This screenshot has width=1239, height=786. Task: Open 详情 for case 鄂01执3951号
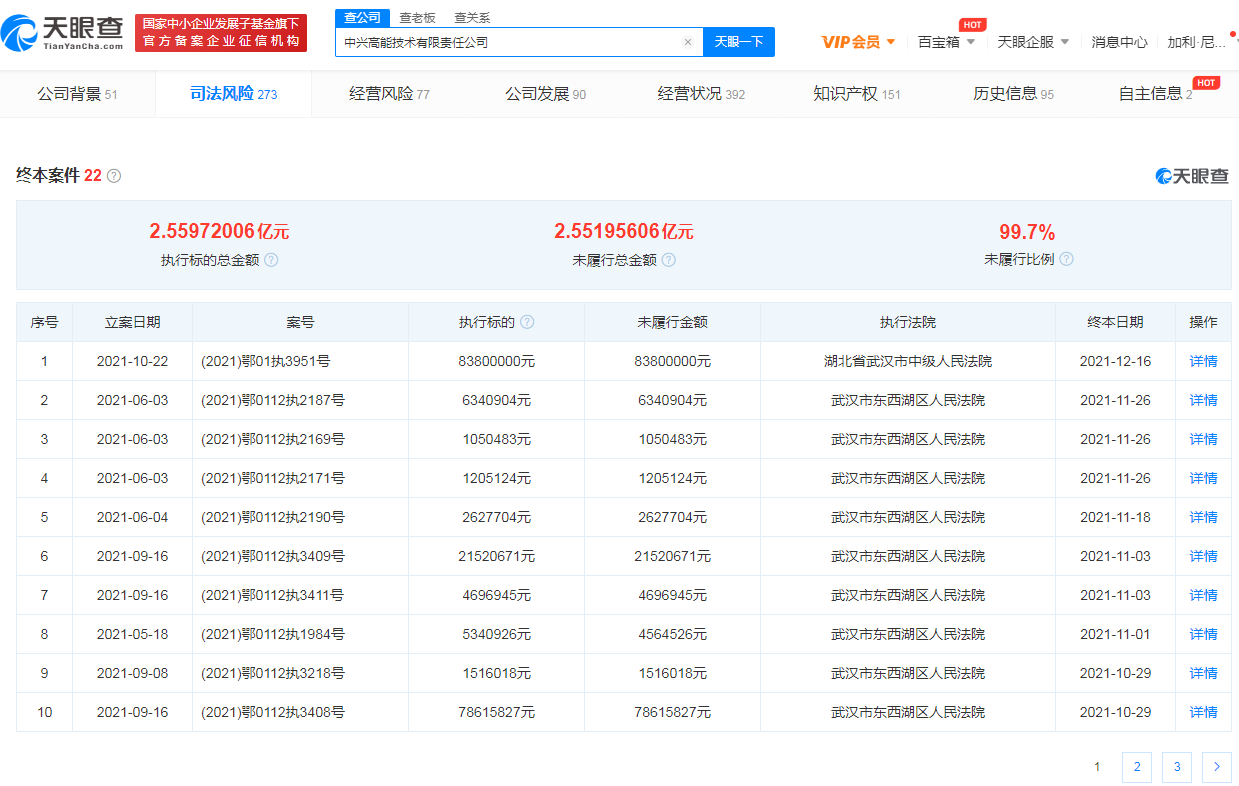coord(1203,361)
